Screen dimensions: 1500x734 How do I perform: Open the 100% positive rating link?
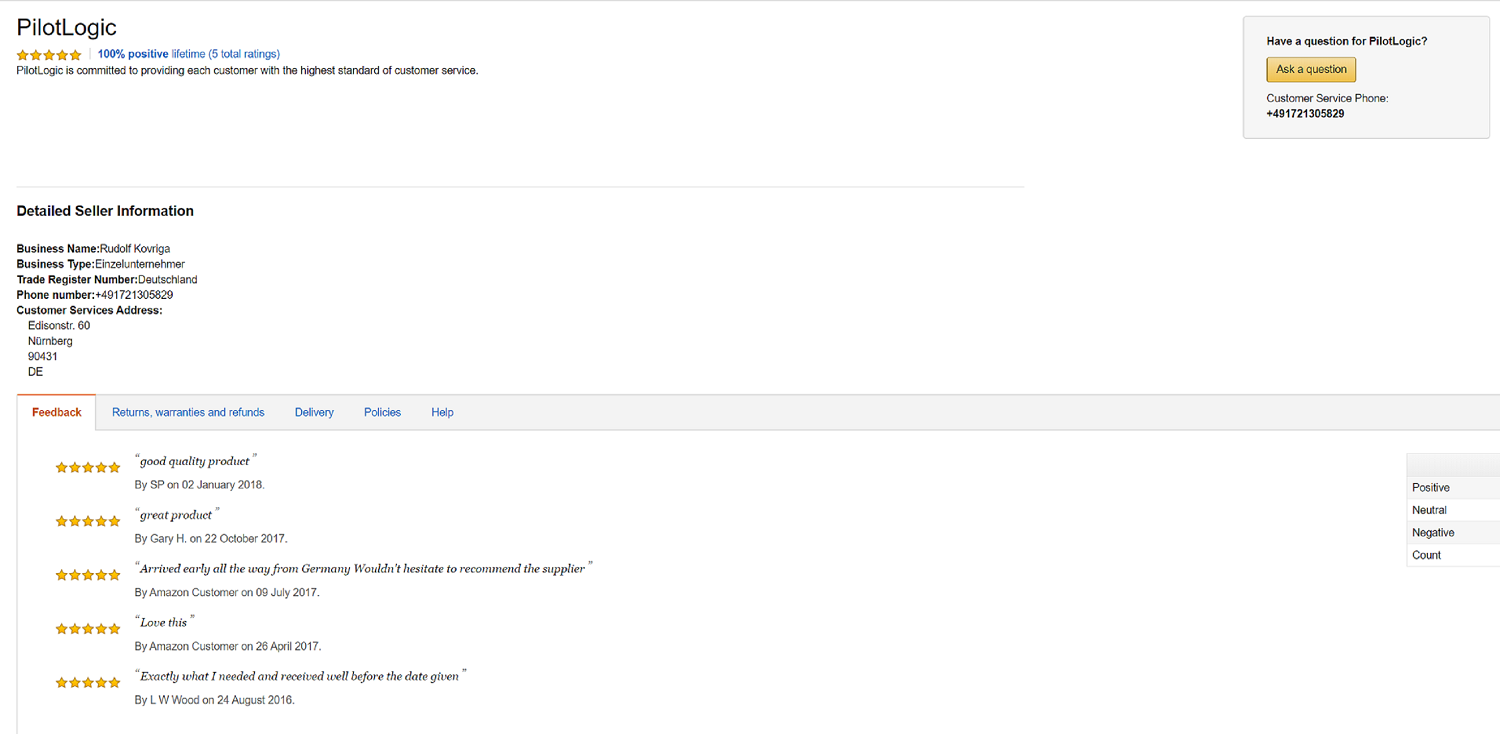click(133, 54)
